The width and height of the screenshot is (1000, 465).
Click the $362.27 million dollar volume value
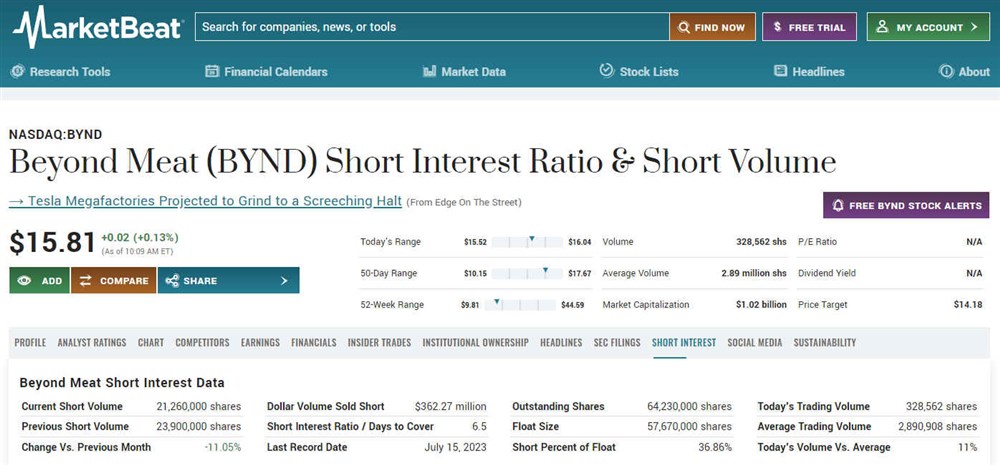coord(450,406)
